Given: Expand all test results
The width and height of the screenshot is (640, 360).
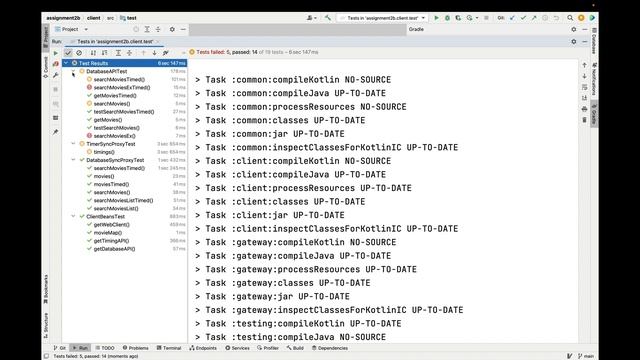Looking at the screenshot, I should coord(118,53).
